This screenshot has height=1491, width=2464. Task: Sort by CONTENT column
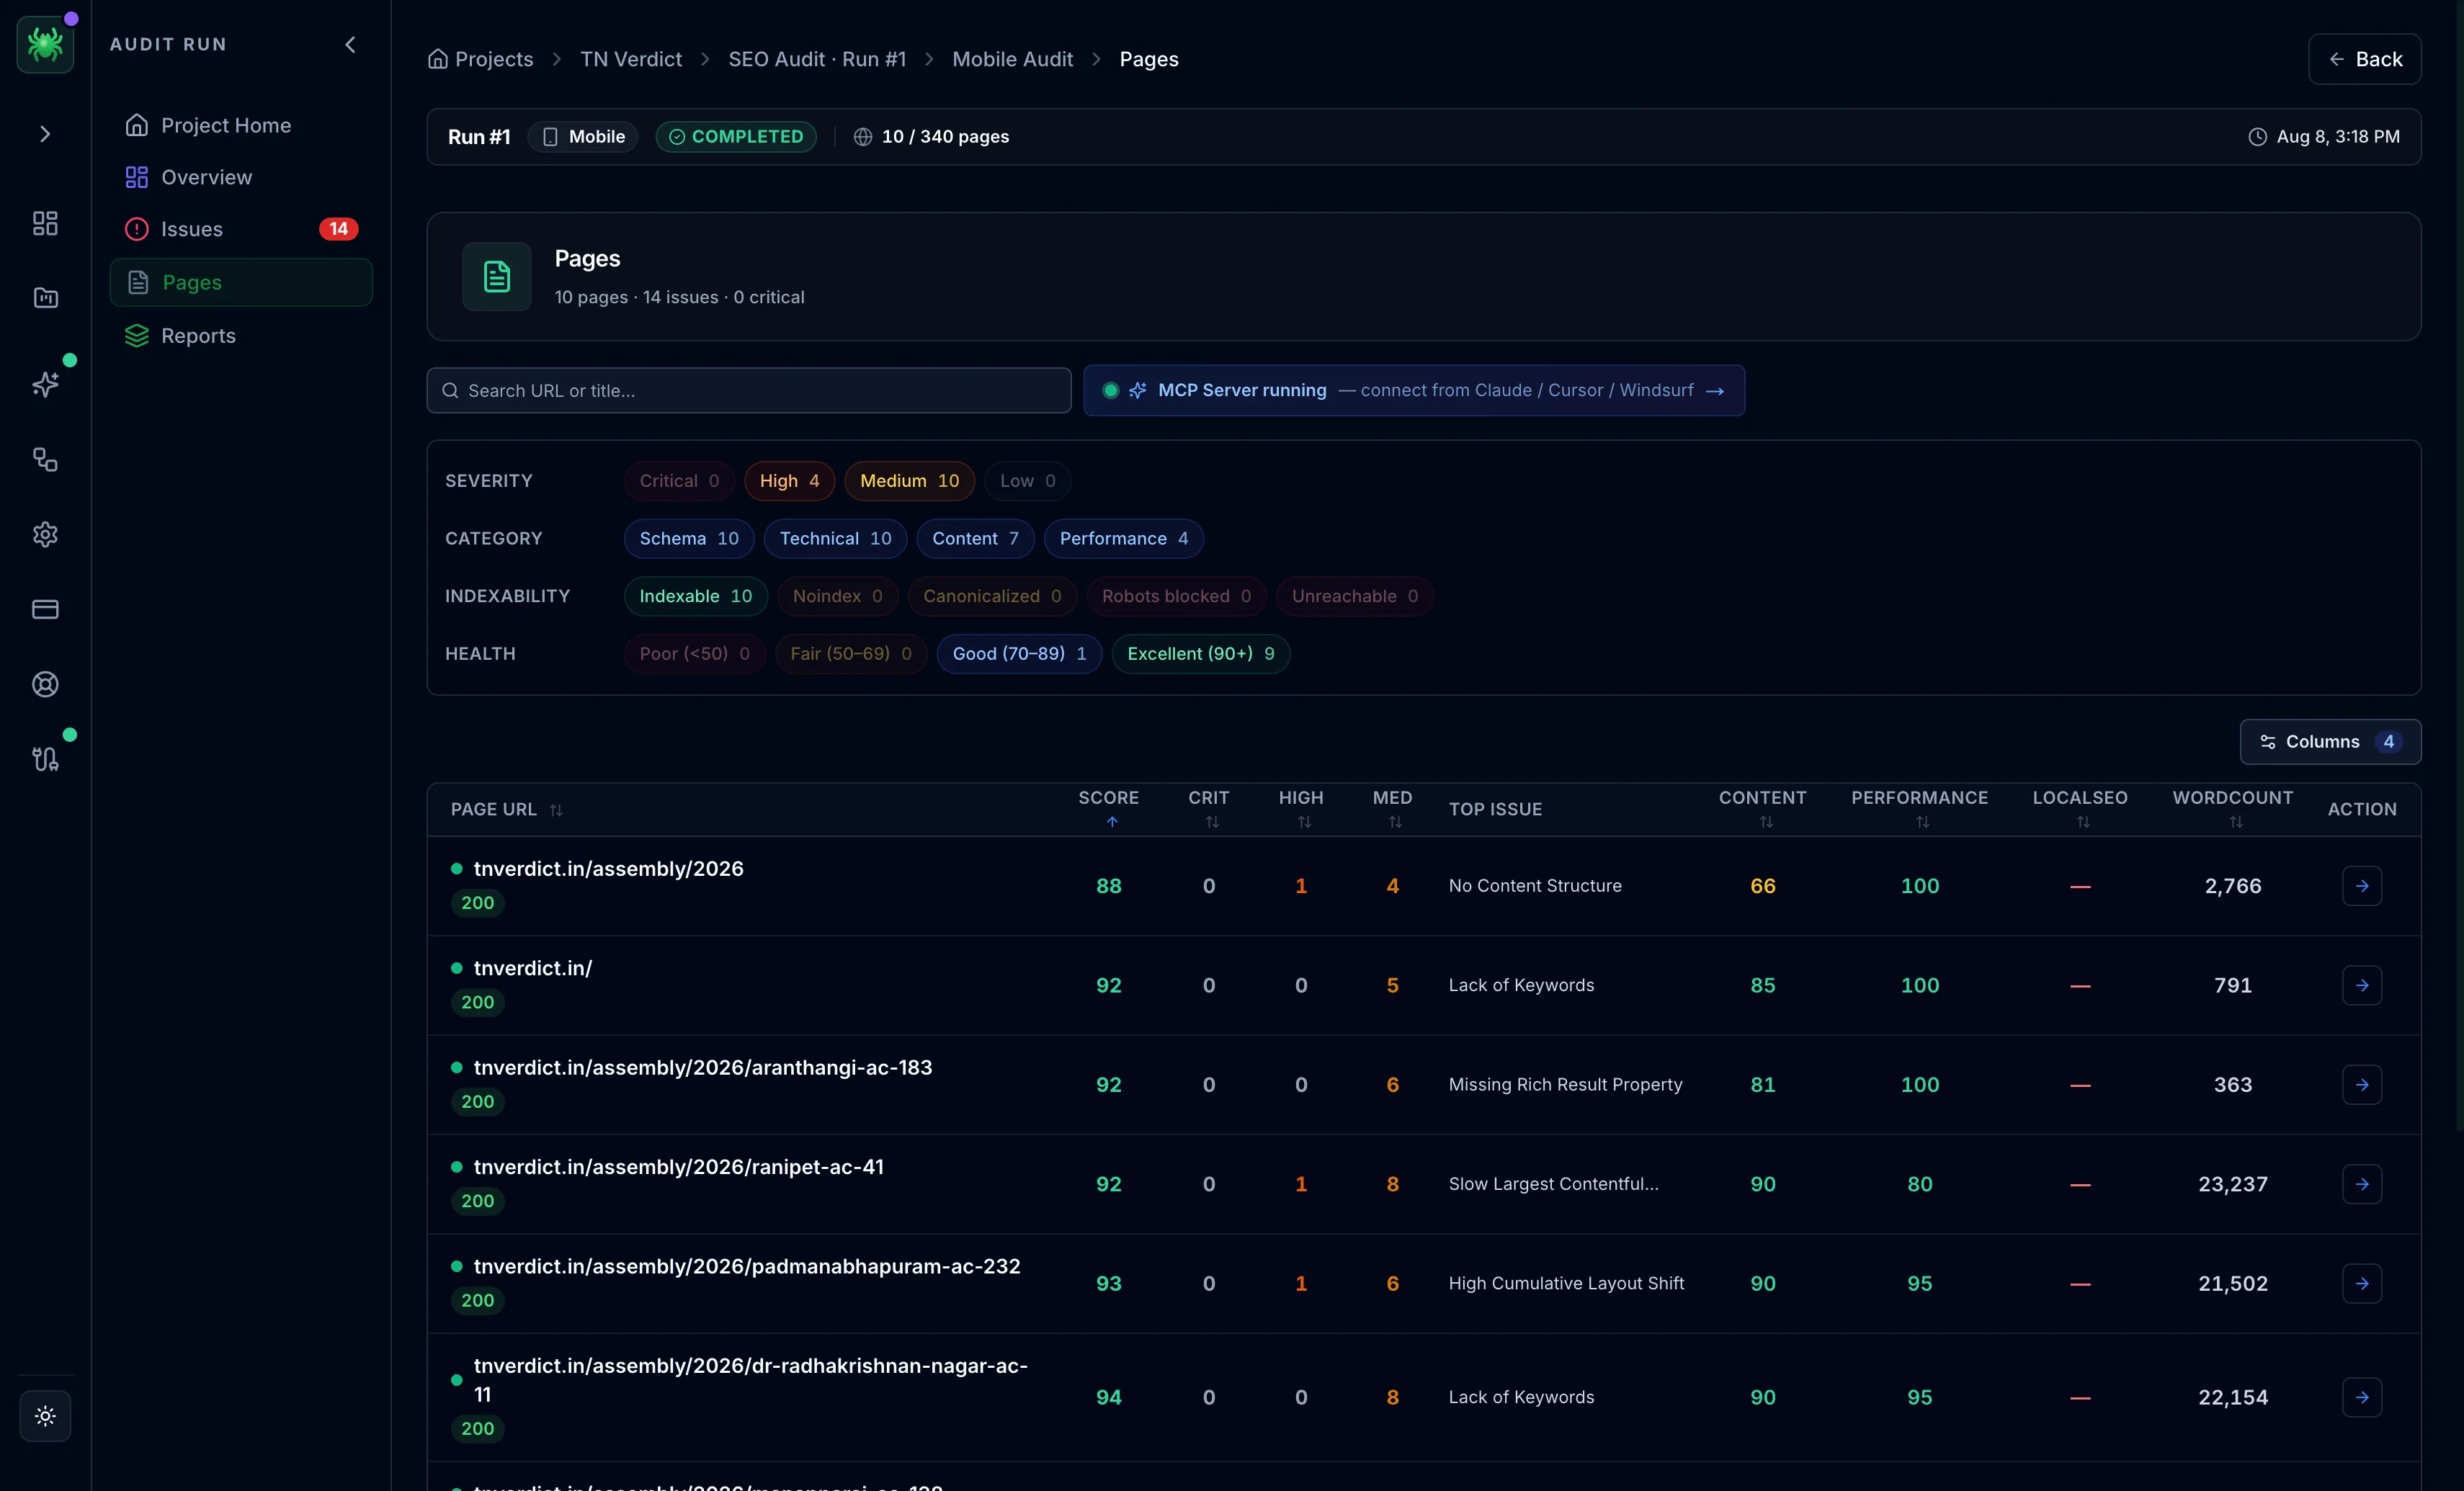[x=1762, y=809]
